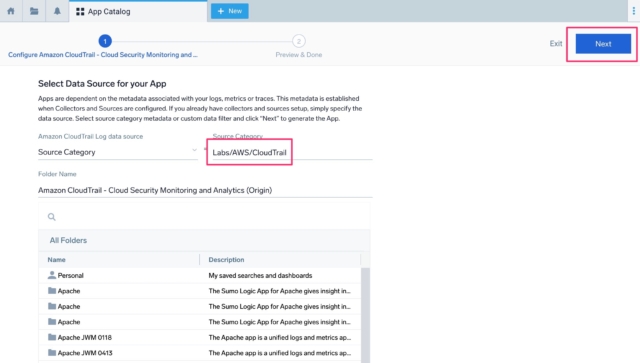Select the App Catalog tab

tap(138, 11)
